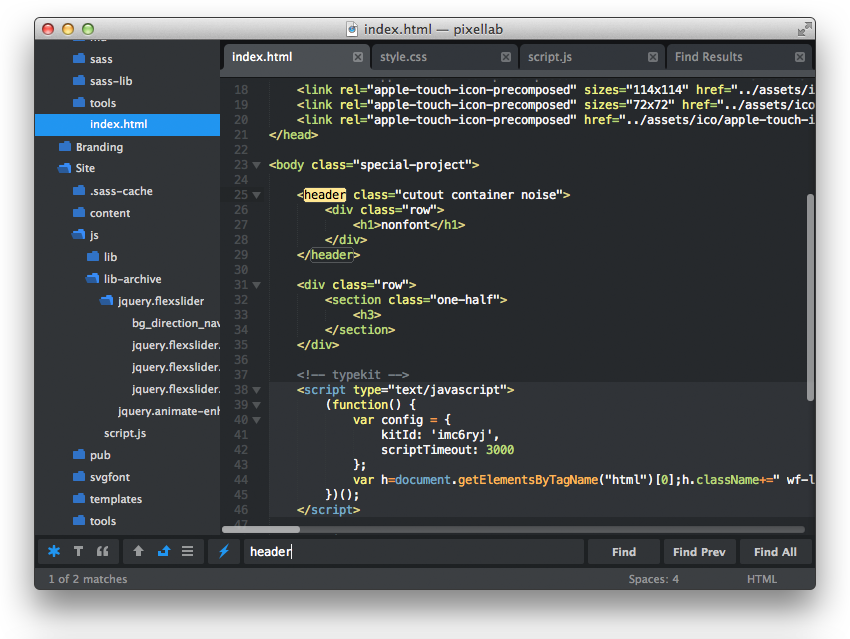This screenshot has width=850, height=639.
Task: Collapse the body tag at line 23
Action: [256, 165]
